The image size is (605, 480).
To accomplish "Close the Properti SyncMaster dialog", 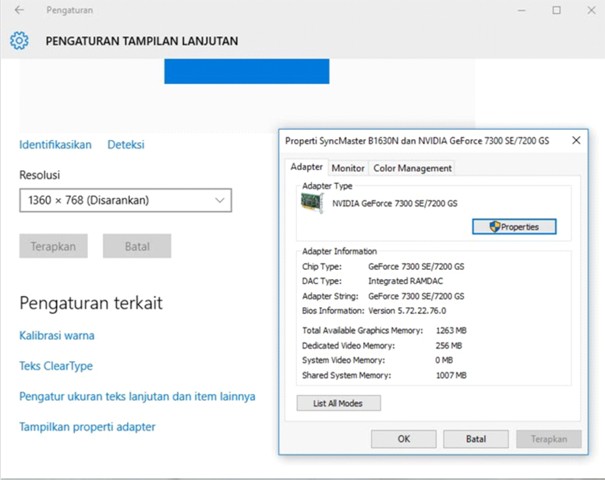I will pos(576,140).
